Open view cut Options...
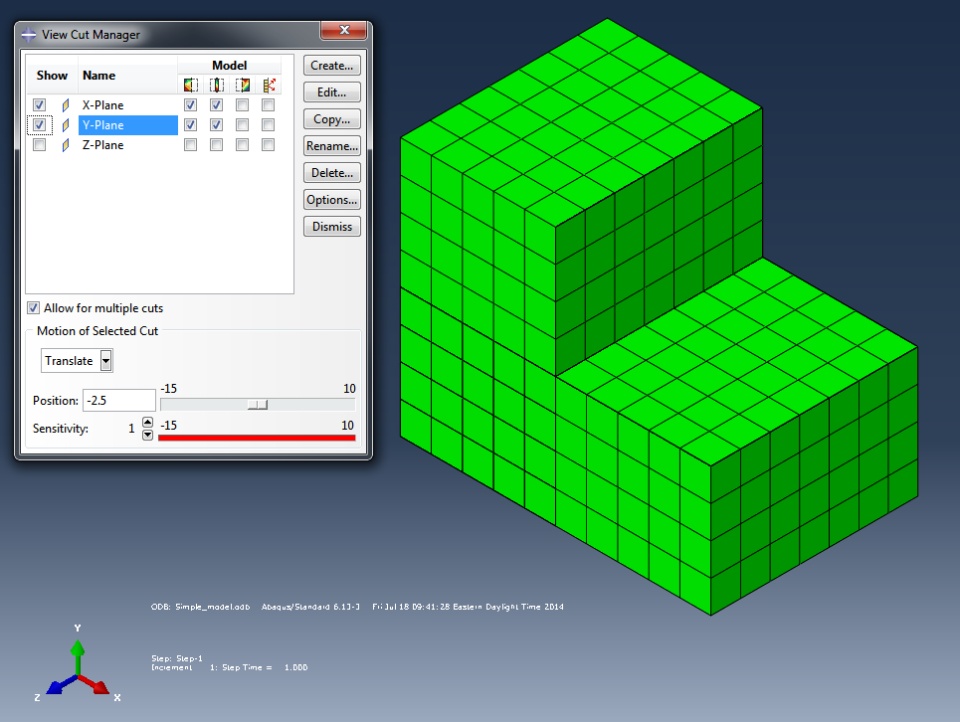 point(332,200)
